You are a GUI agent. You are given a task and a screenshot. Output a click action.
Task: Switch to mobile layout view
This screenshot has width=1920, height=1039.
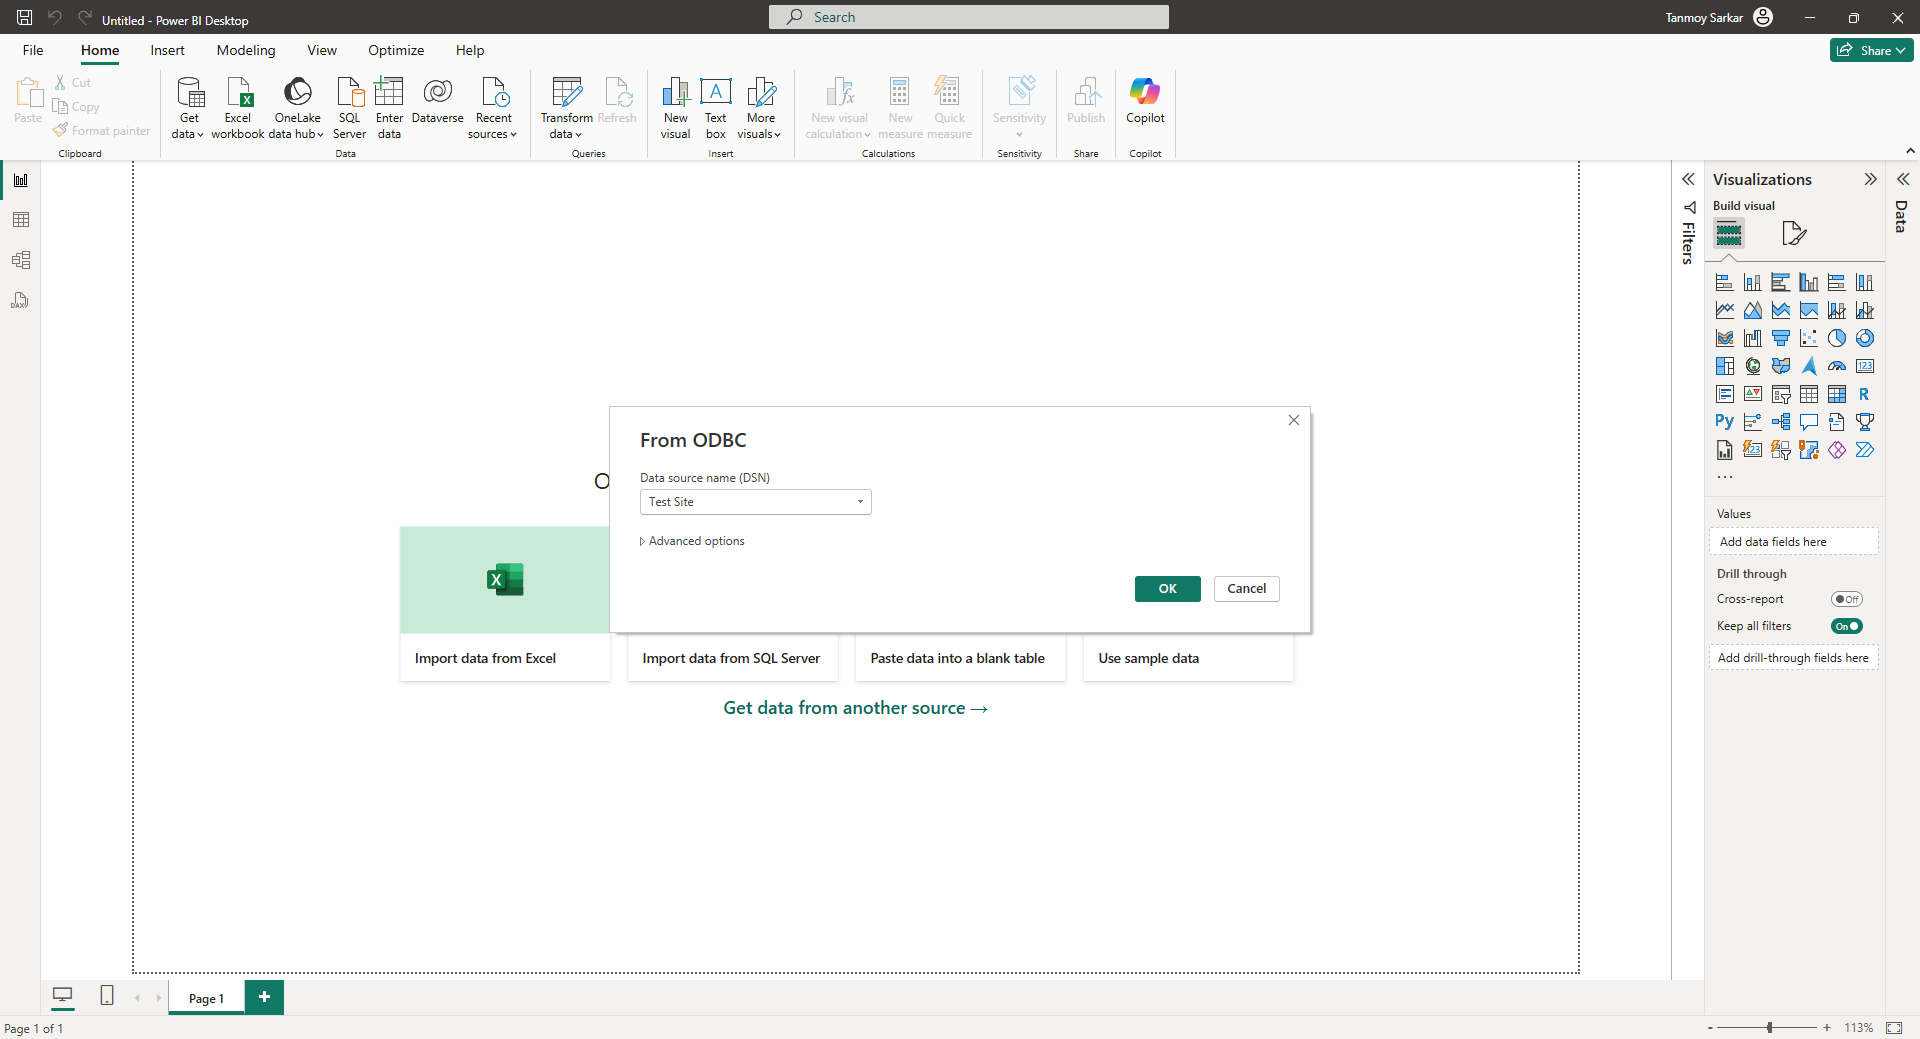pyautogui.click(x=107, y=996)
